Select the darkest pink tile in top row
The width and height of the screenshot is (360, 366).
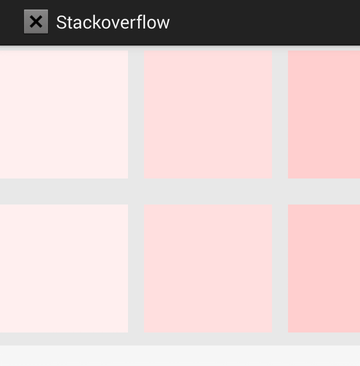[324, 114]
